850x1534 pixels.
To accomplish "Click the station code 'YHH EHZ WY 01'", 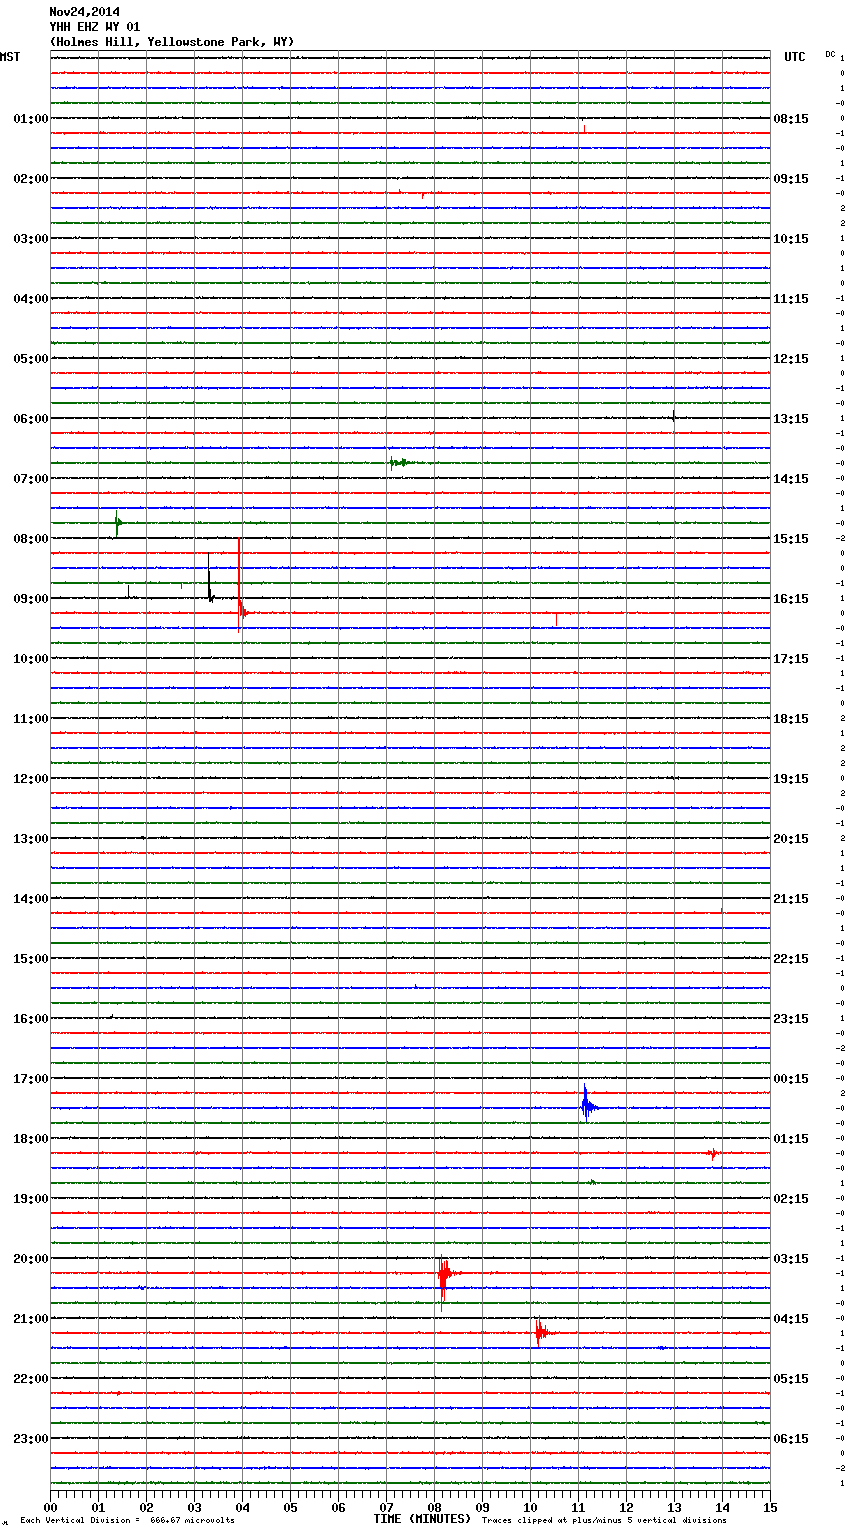I will [x=95, y=27].
